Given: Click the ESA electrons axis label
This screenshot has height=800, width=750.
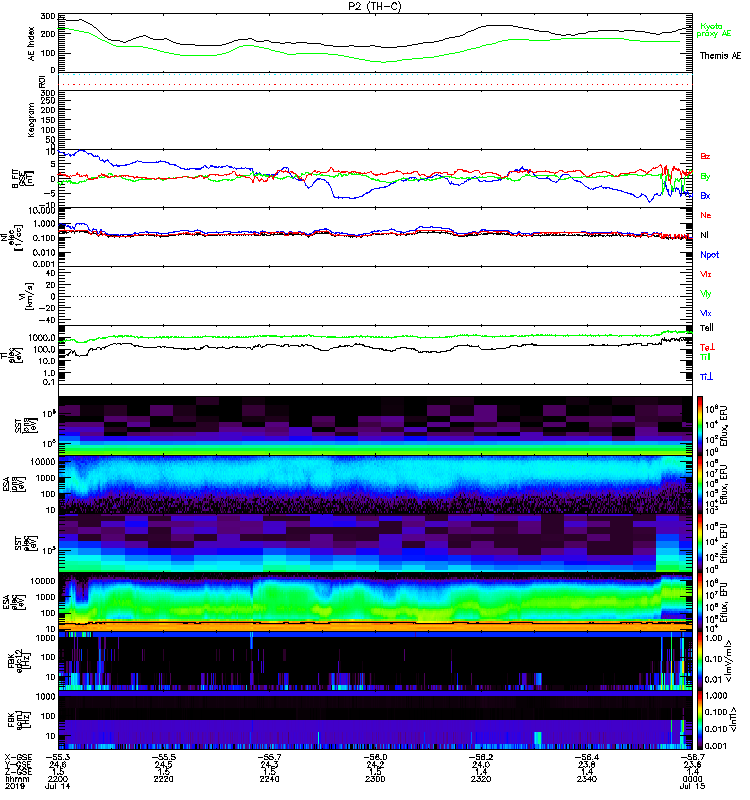Looking at the screenshot, I should click(x=14, y=602).
